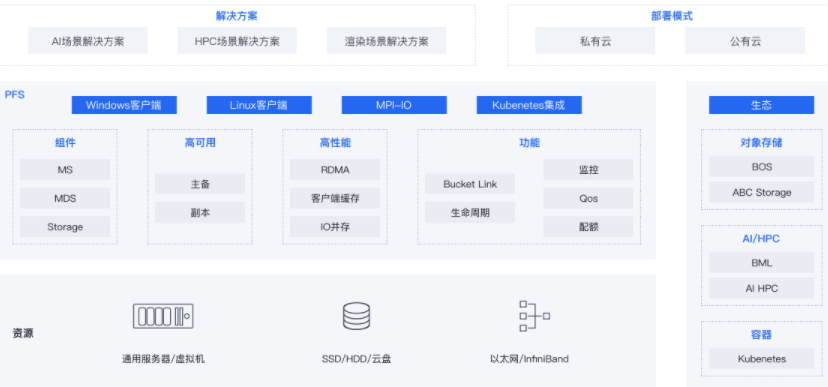Click the 解决方案 section heading
The image size is (828, 387).
237,16
